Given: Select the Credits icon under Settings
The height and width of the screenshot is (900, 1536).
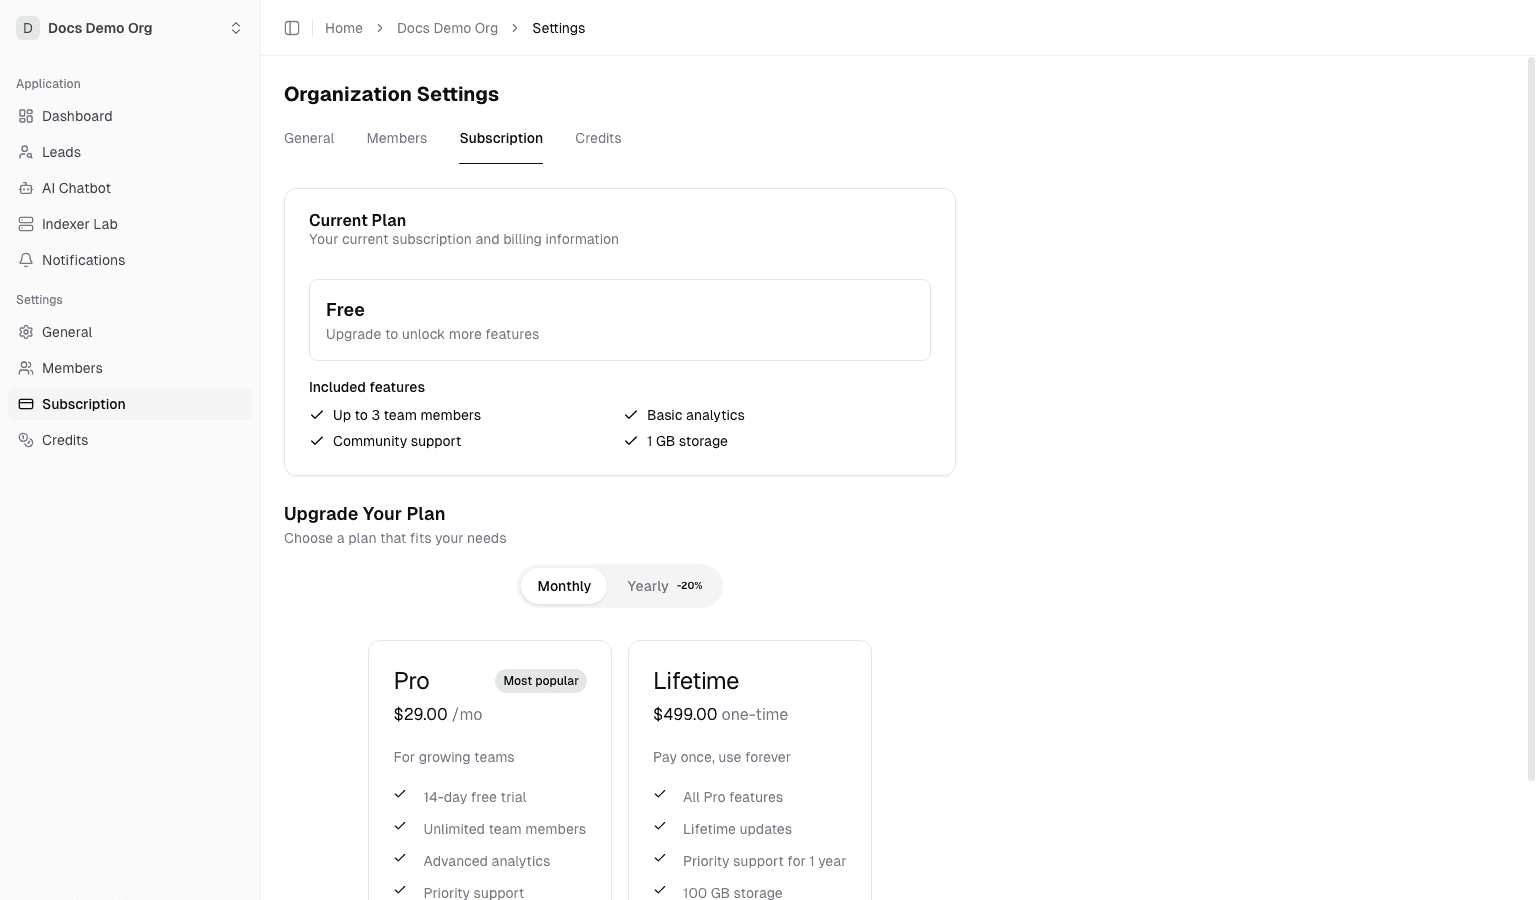Looking at the screenshot, I should point(26,440).
